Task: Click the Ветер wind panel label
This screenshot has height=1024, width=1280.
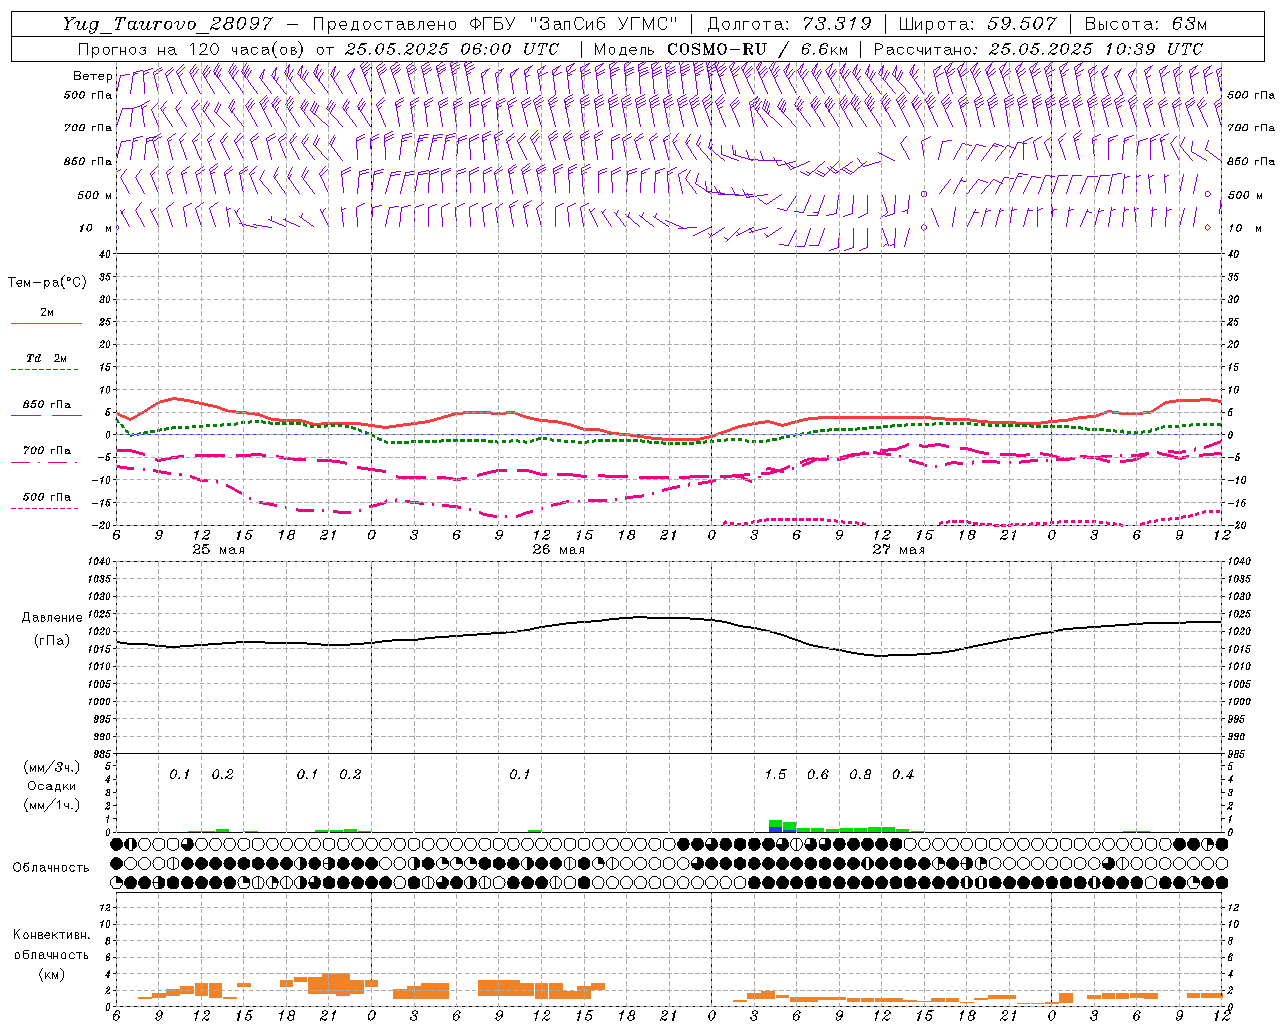Action: (x=92, y=76)
